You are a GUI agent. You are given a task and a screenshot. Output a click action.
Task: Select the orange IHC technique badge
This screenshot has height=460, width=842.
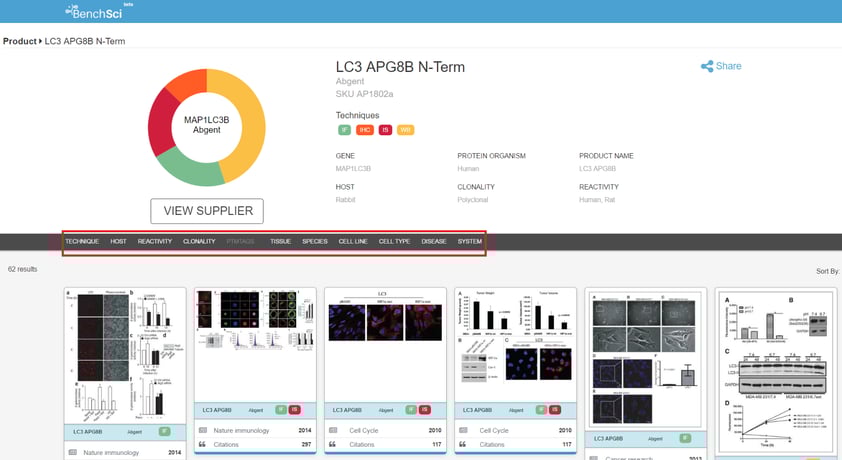(365, 130)
